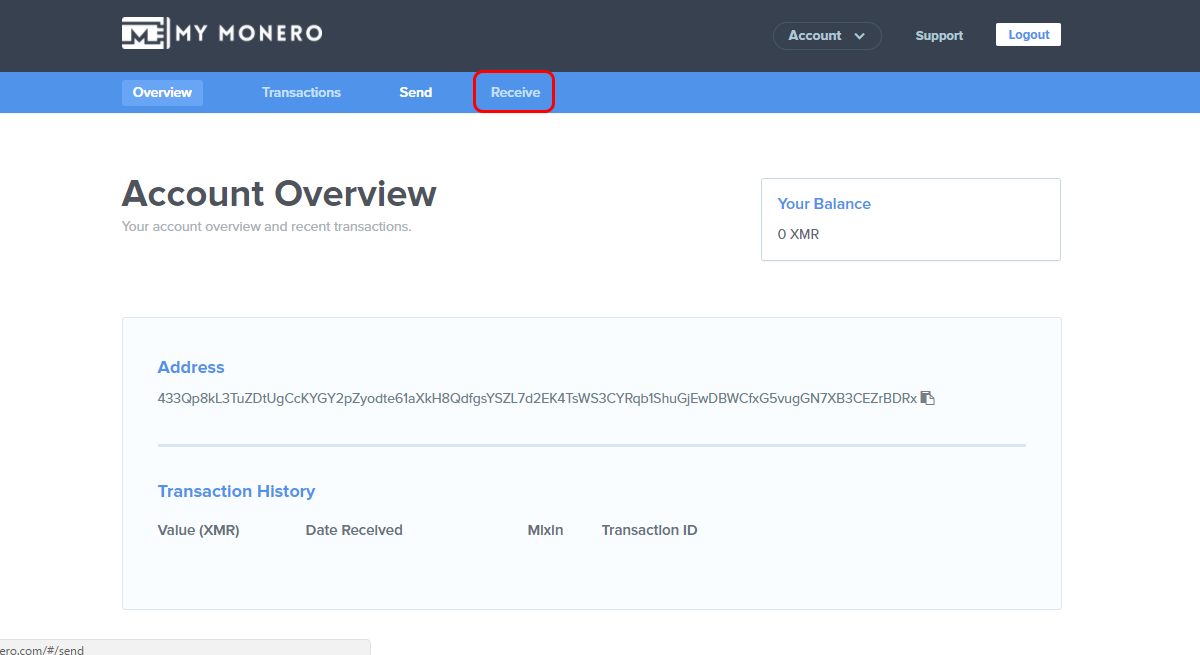Image resolution: width=1200 pixels, height=655 pixels.
Task: Click the Your Balance heading
Action: pos(824,204)
